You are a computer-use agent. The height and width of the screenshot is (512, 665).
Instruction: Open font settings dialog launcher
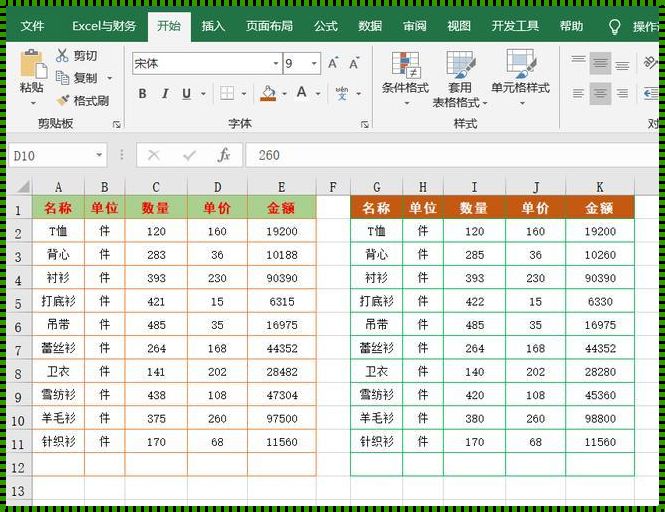coord(365,124)
